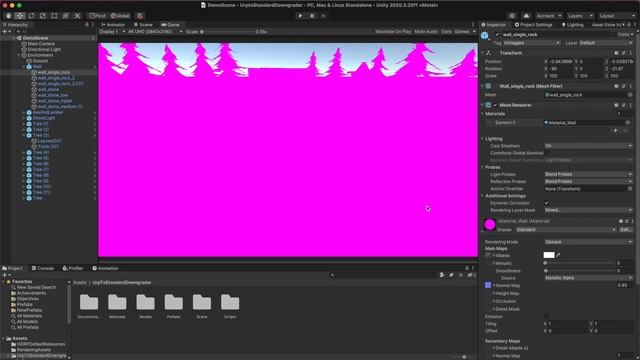This screenshot has height=360, width=640.
Task: Lock the Hierarchy panel
Action: (x=87, y=25)
